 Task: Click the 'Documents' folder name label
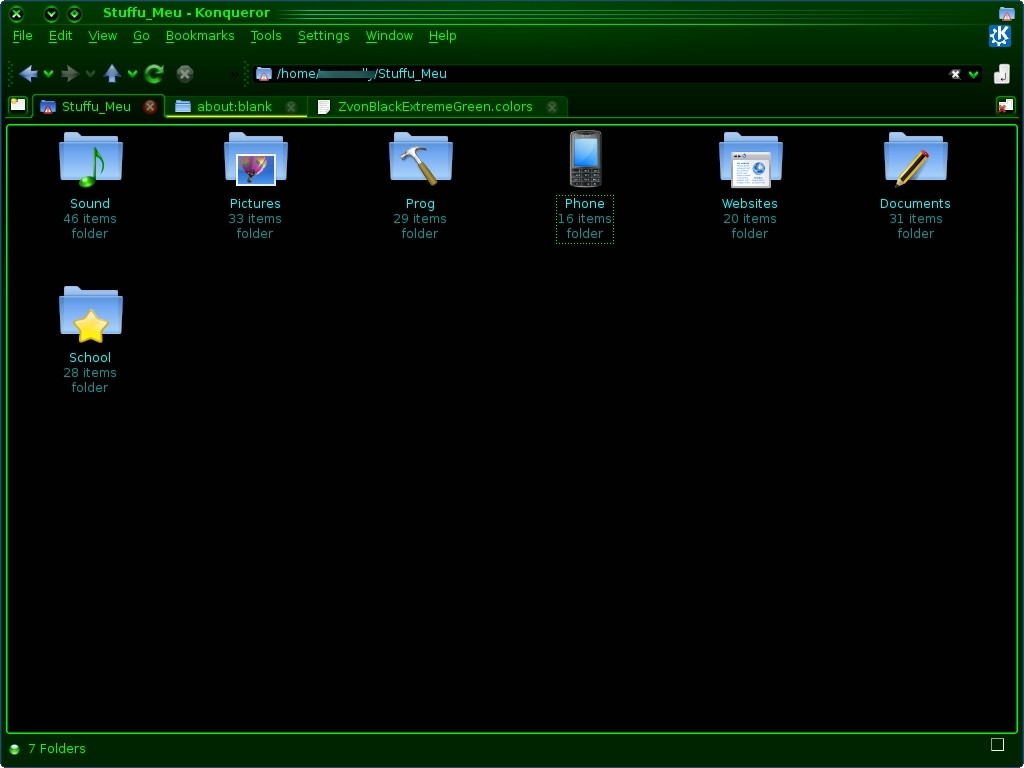tap(915, 203)
